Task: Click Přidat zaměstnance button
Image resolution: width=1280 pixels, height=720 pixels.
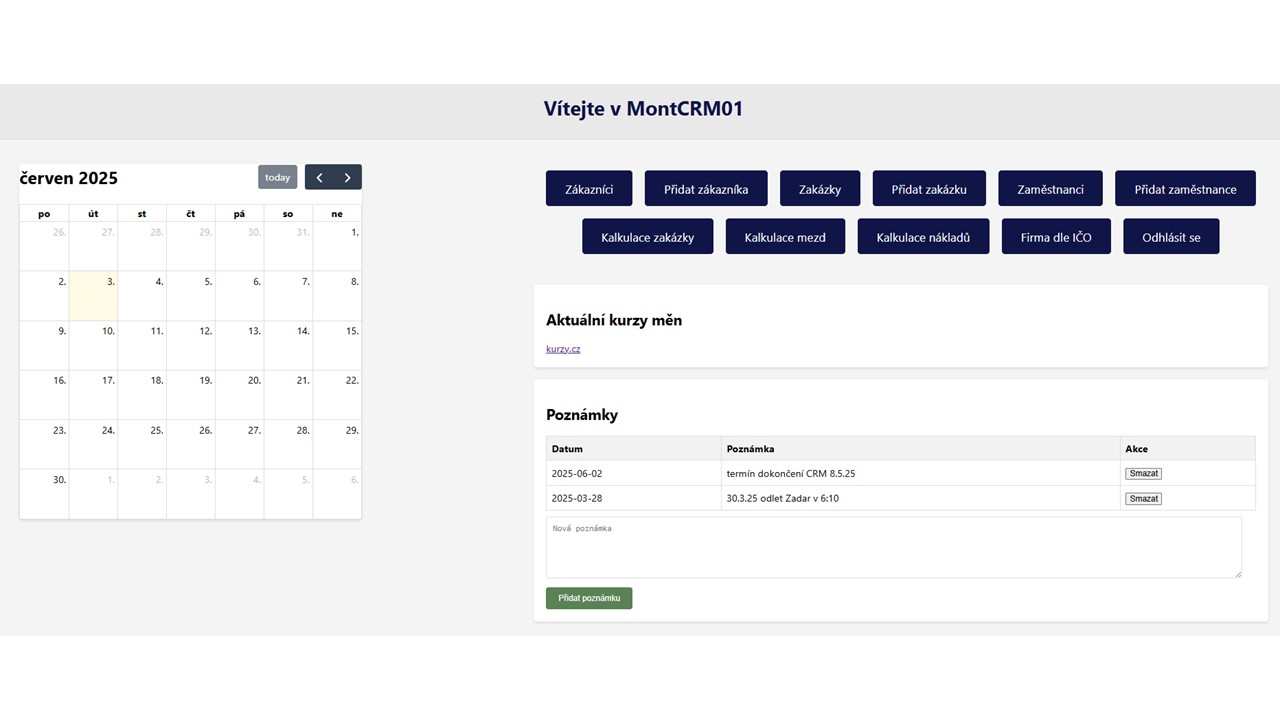Action: [1185, 189]
